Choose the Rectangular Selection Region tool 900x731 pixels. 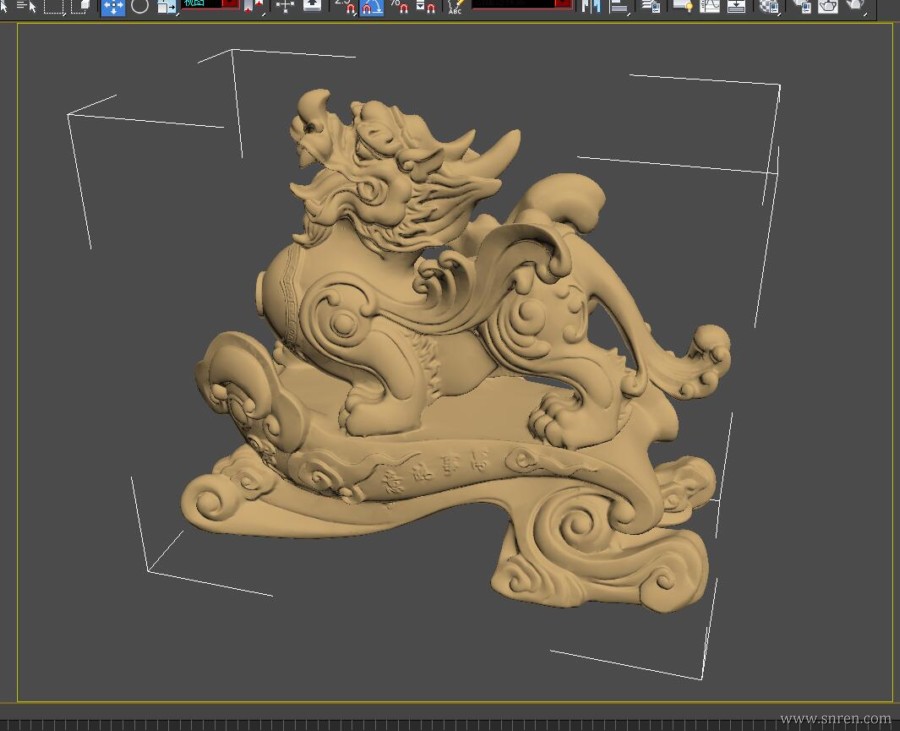click(x=53, y=6)
